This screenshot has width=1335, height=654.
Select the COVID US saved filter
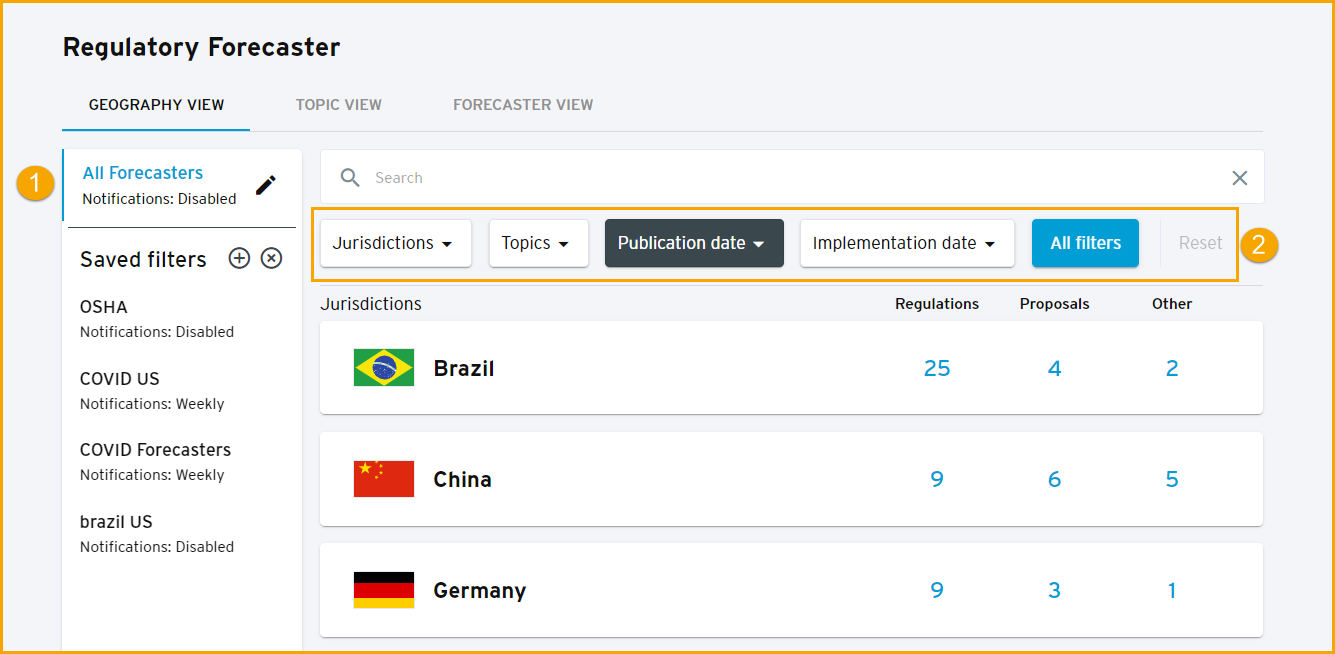[120, 379]
